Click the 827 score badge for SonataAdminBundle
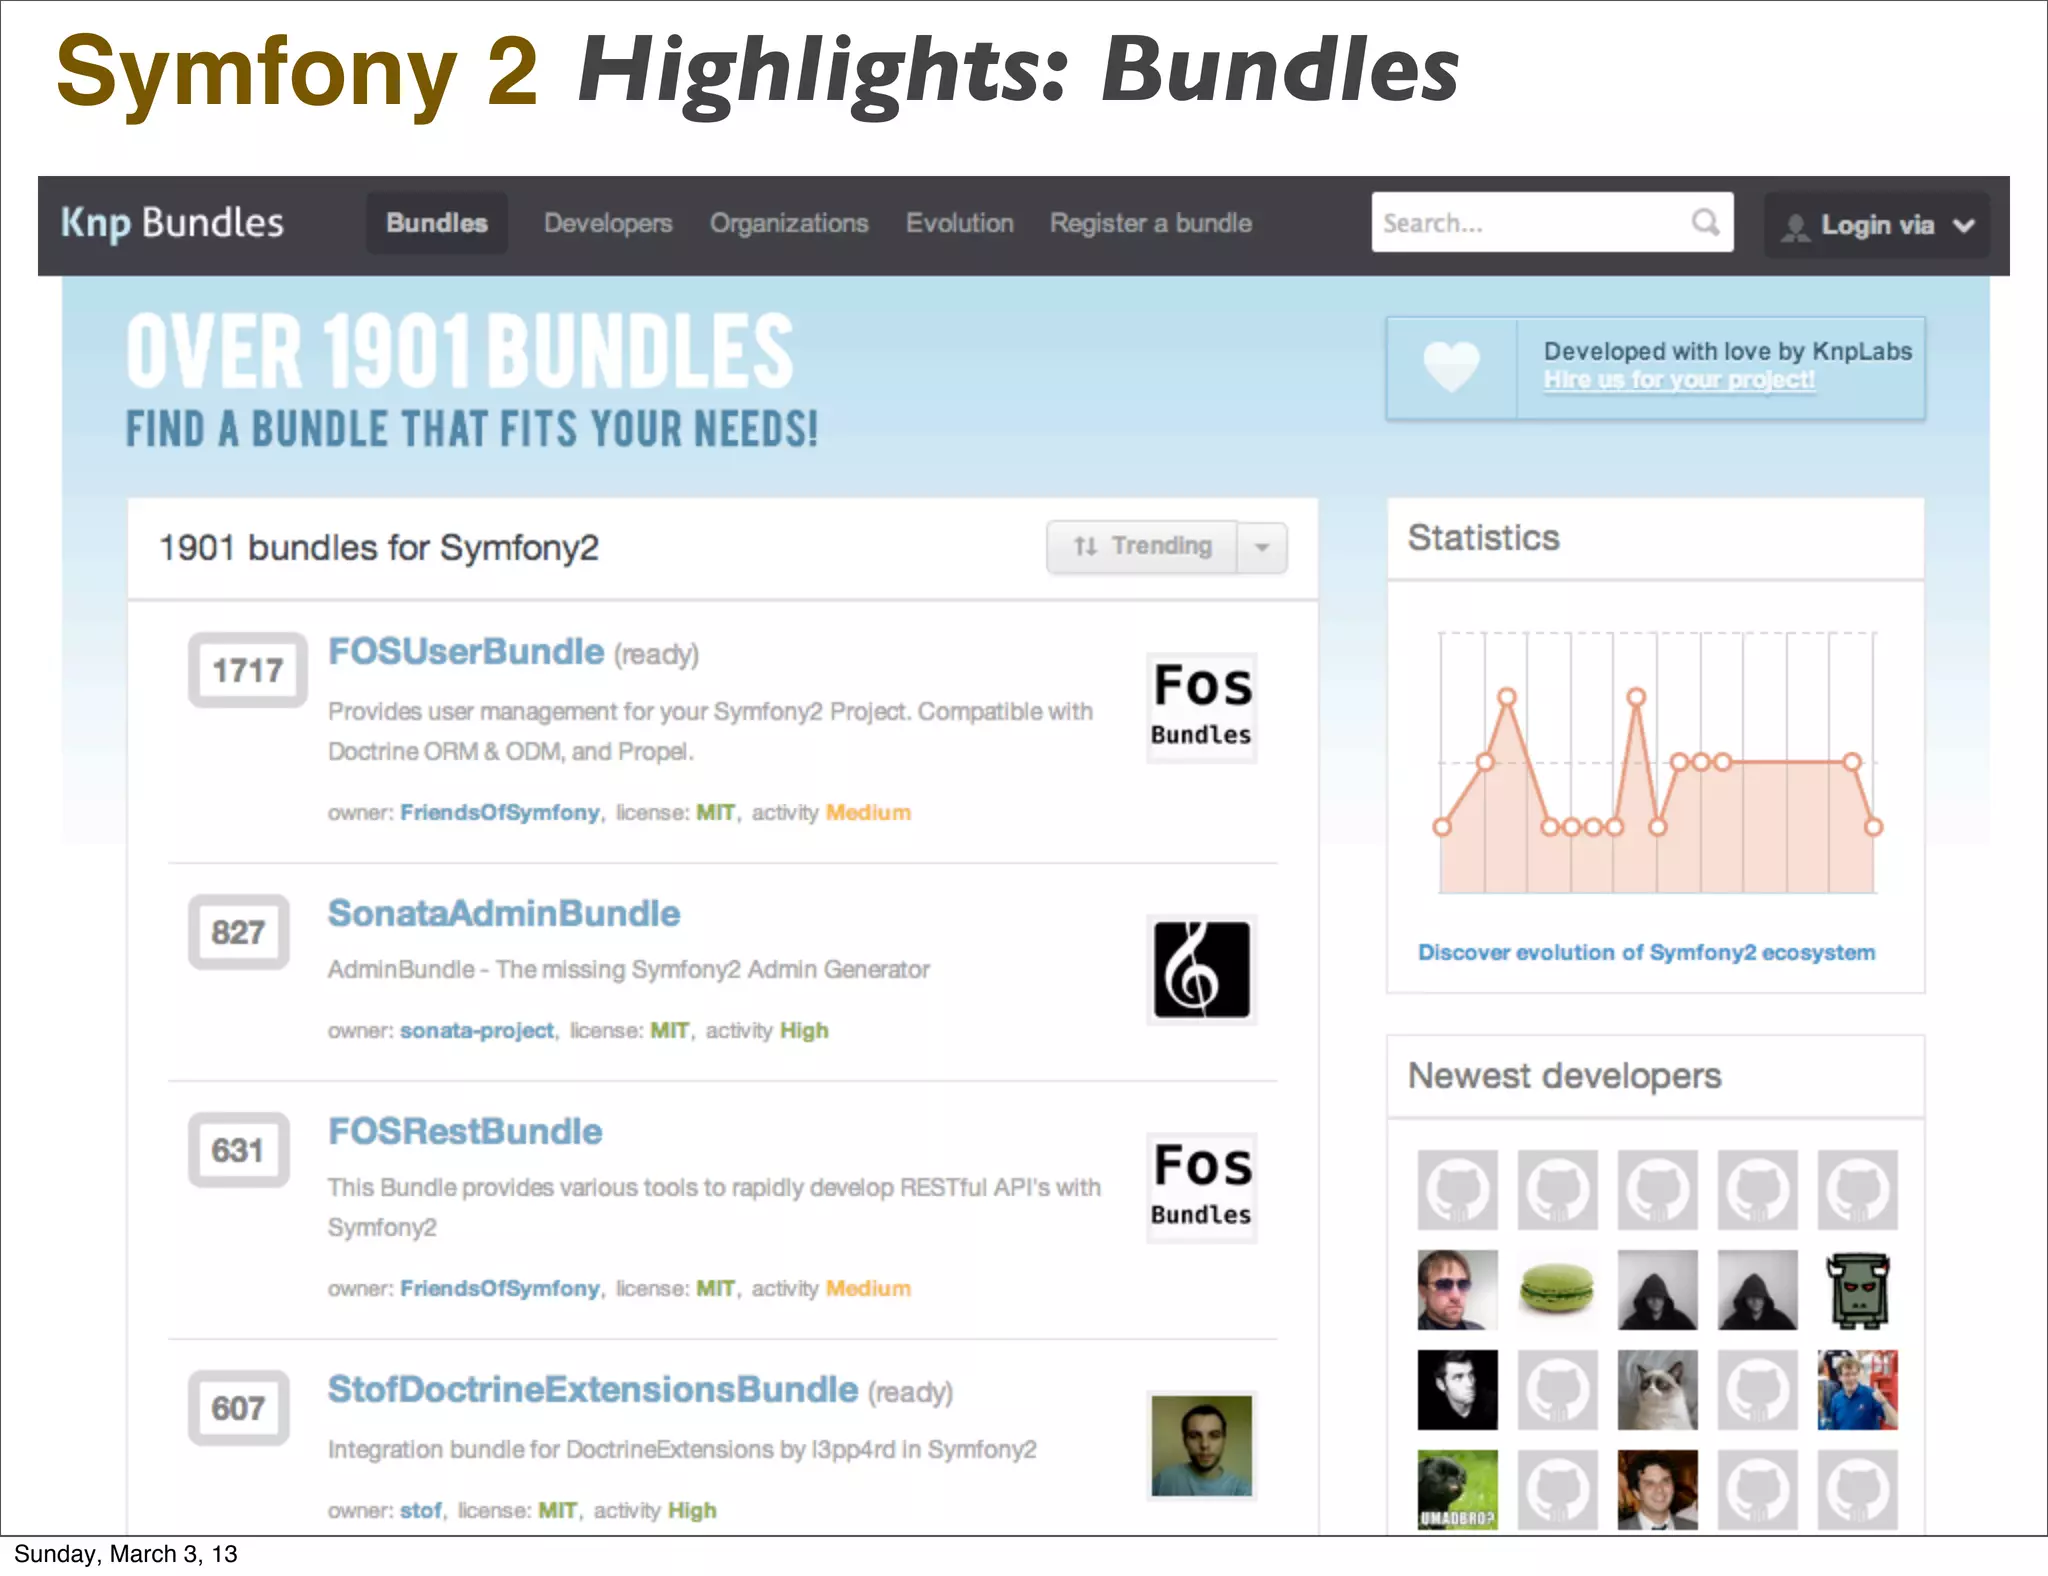 (x=238, y=932)
